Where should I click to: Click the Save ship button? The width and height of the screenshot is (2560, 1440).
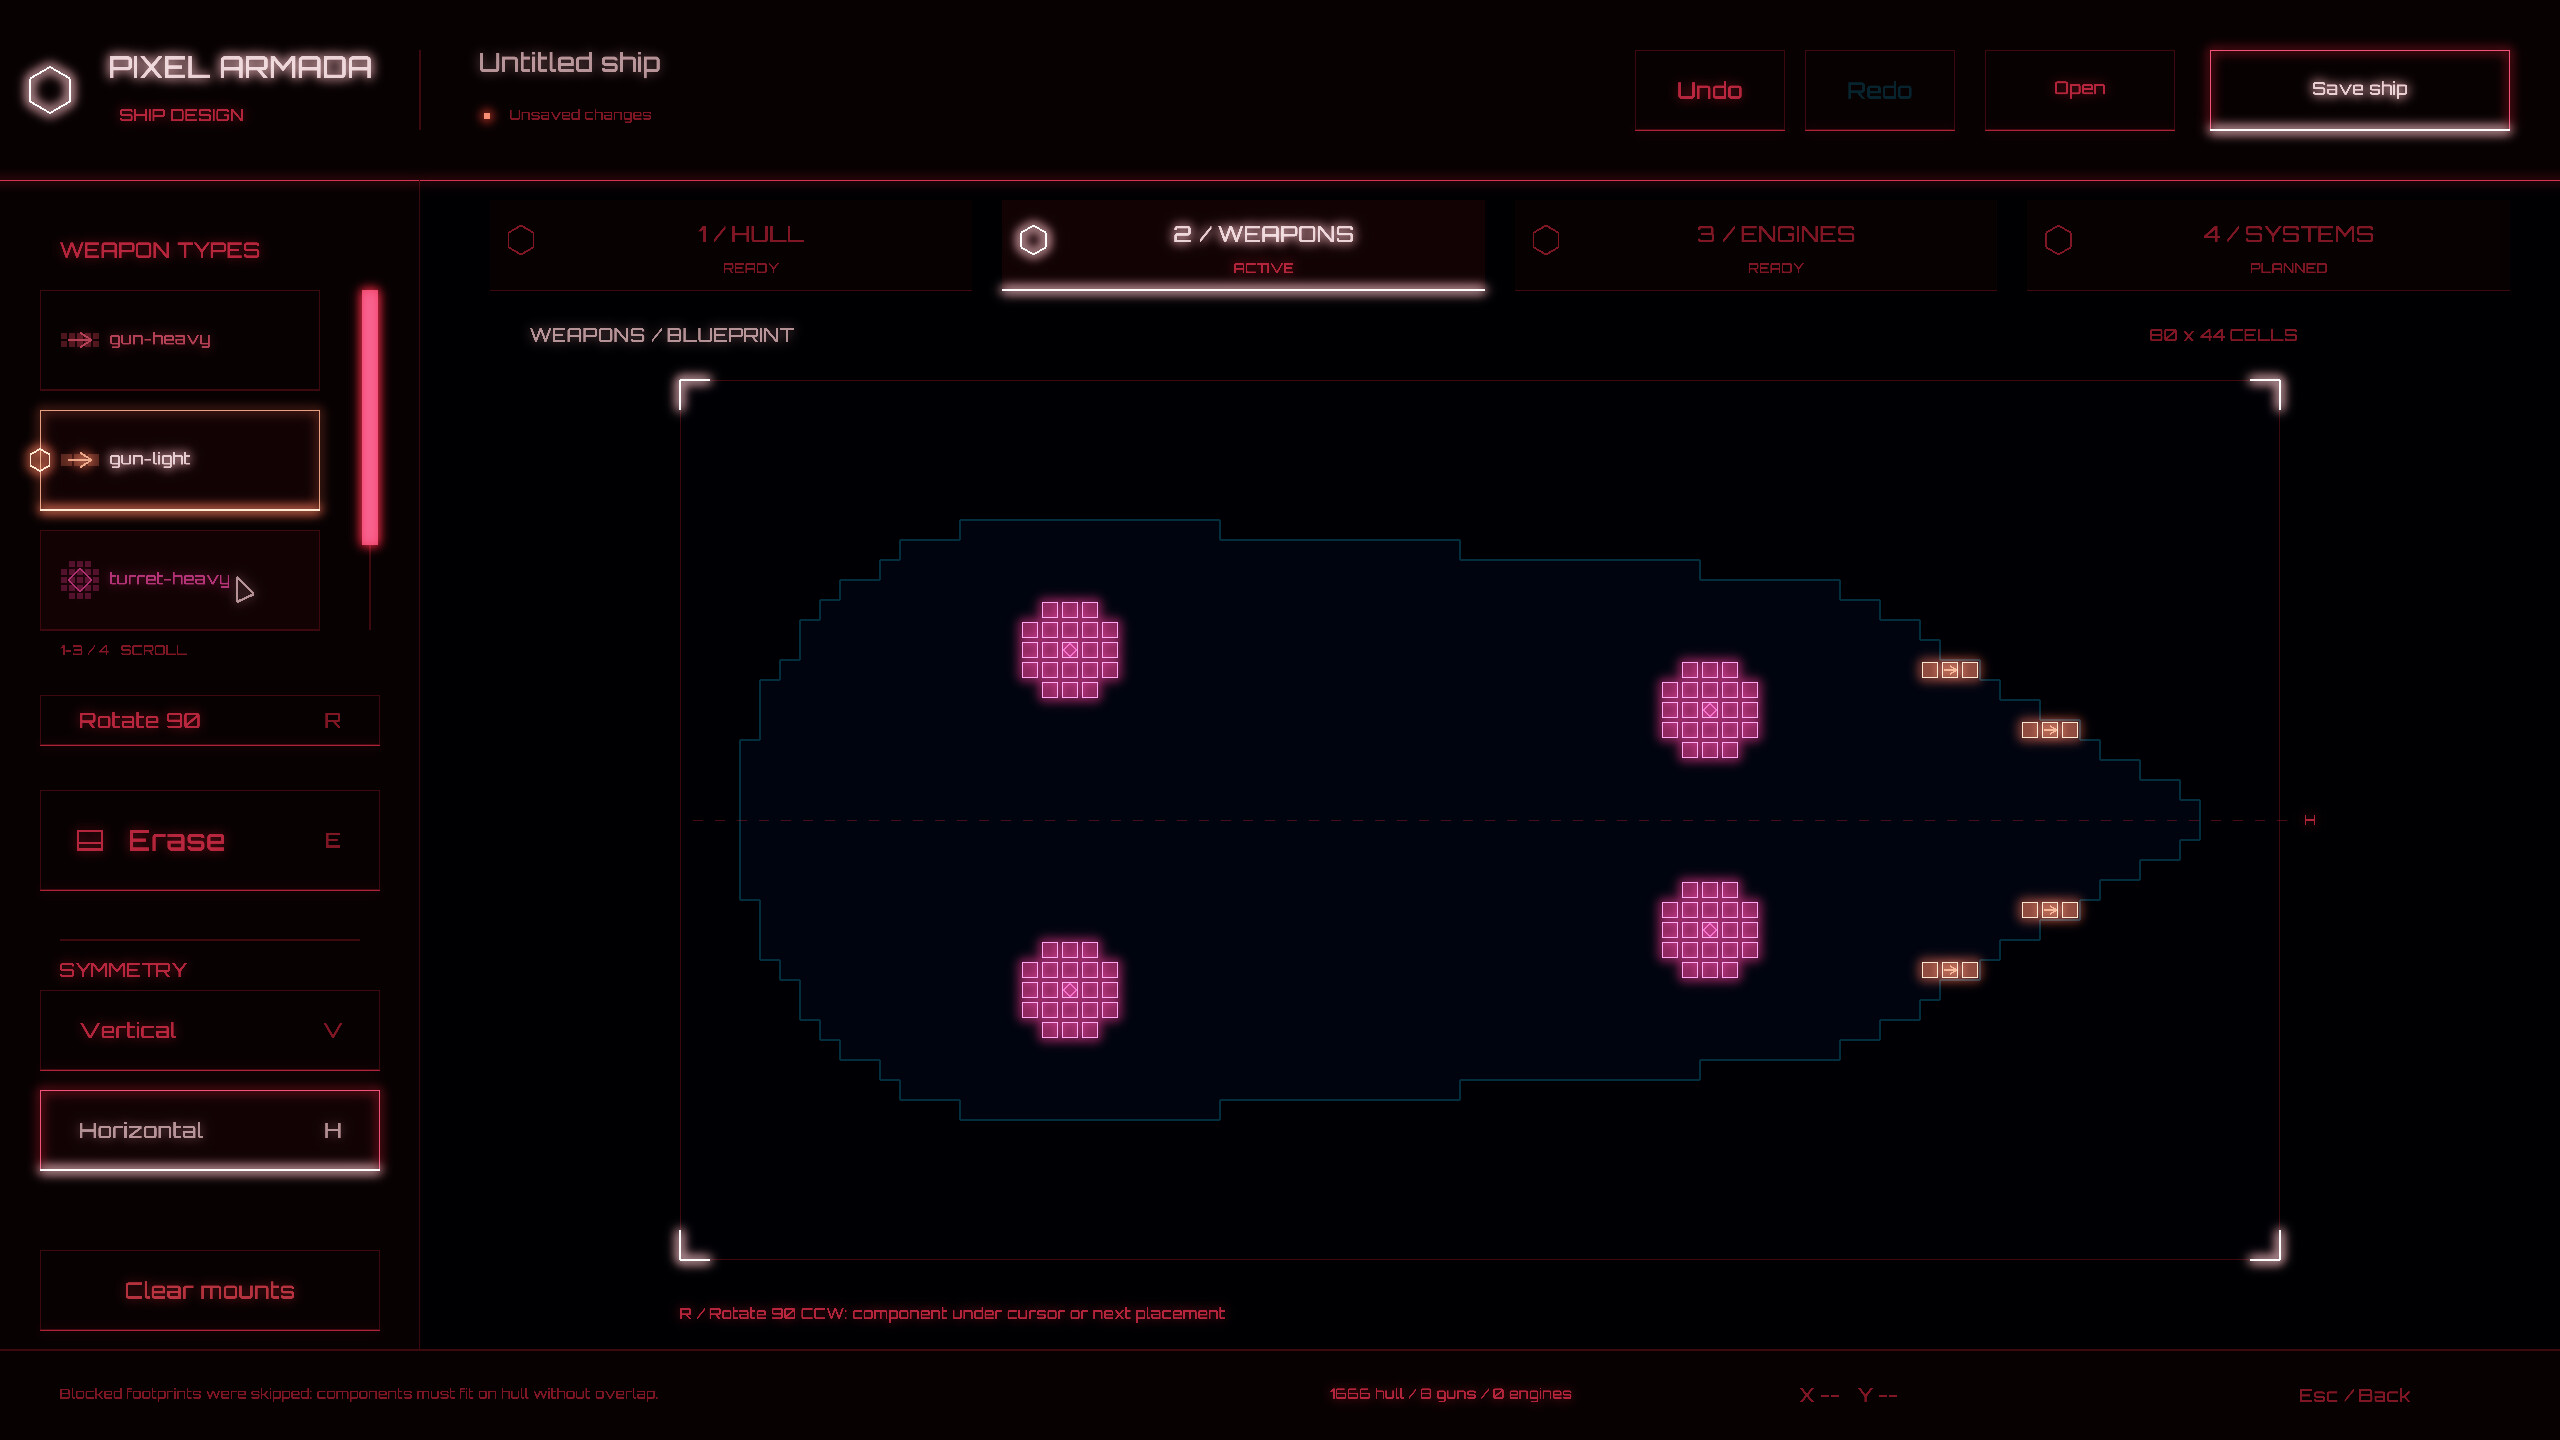pos(2360,90)
